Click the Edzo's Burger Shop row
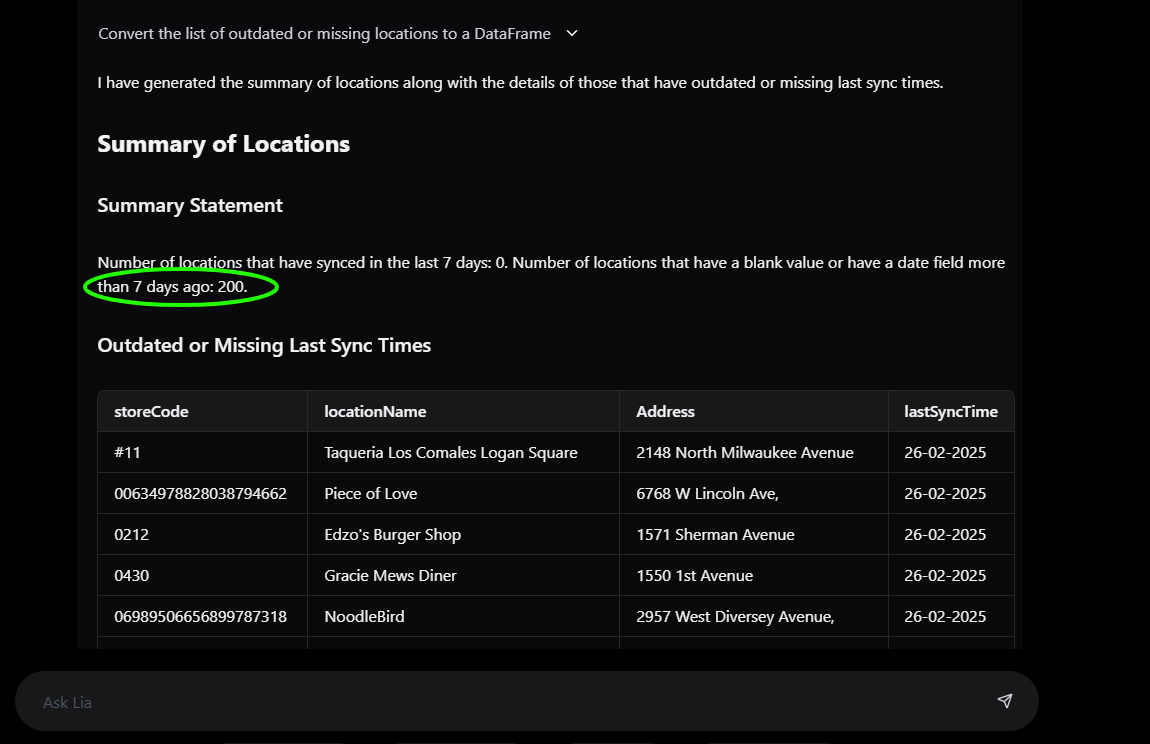1150x744 pixels. pos(392,534)
